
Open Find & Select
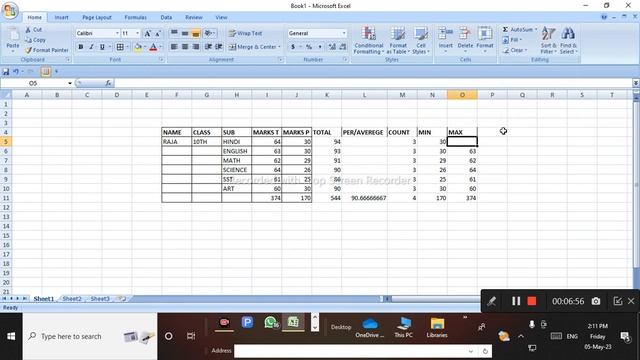(x=568, y=40)
